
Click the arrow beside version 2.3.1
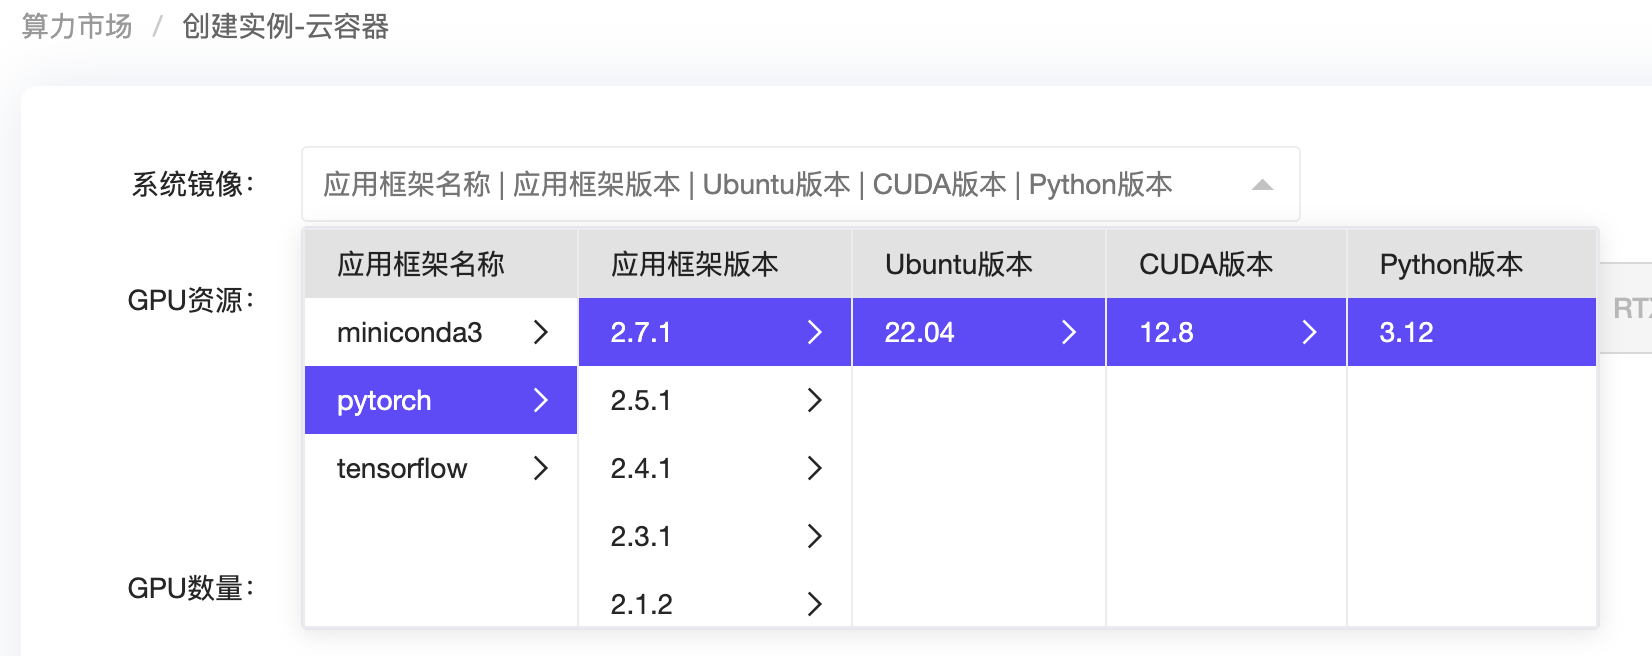click(815, 536)
